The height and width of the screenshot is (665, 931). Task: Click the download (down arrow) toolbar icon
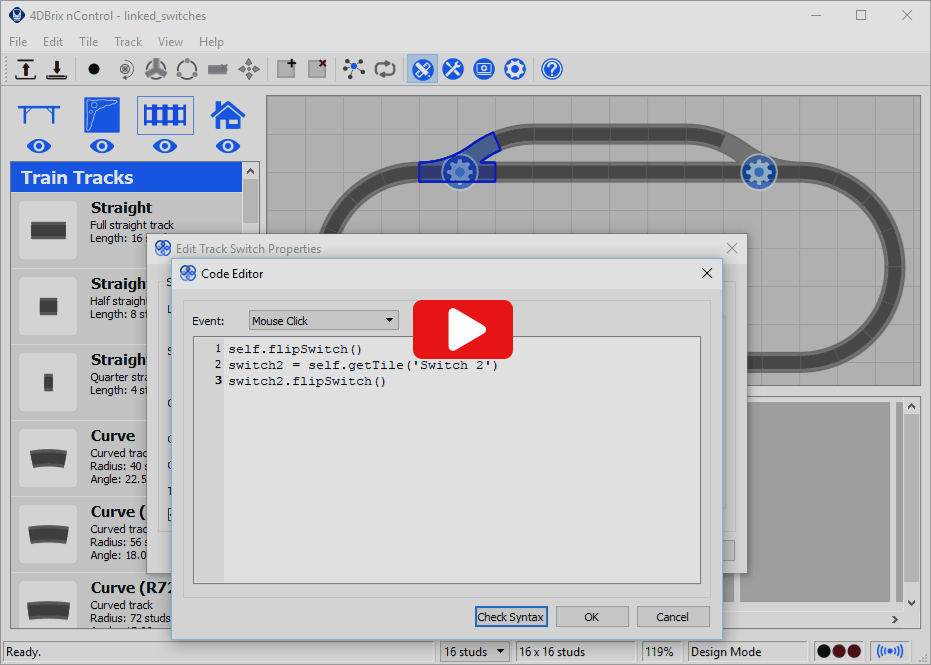pyautogui.click(x=57, y=69)
